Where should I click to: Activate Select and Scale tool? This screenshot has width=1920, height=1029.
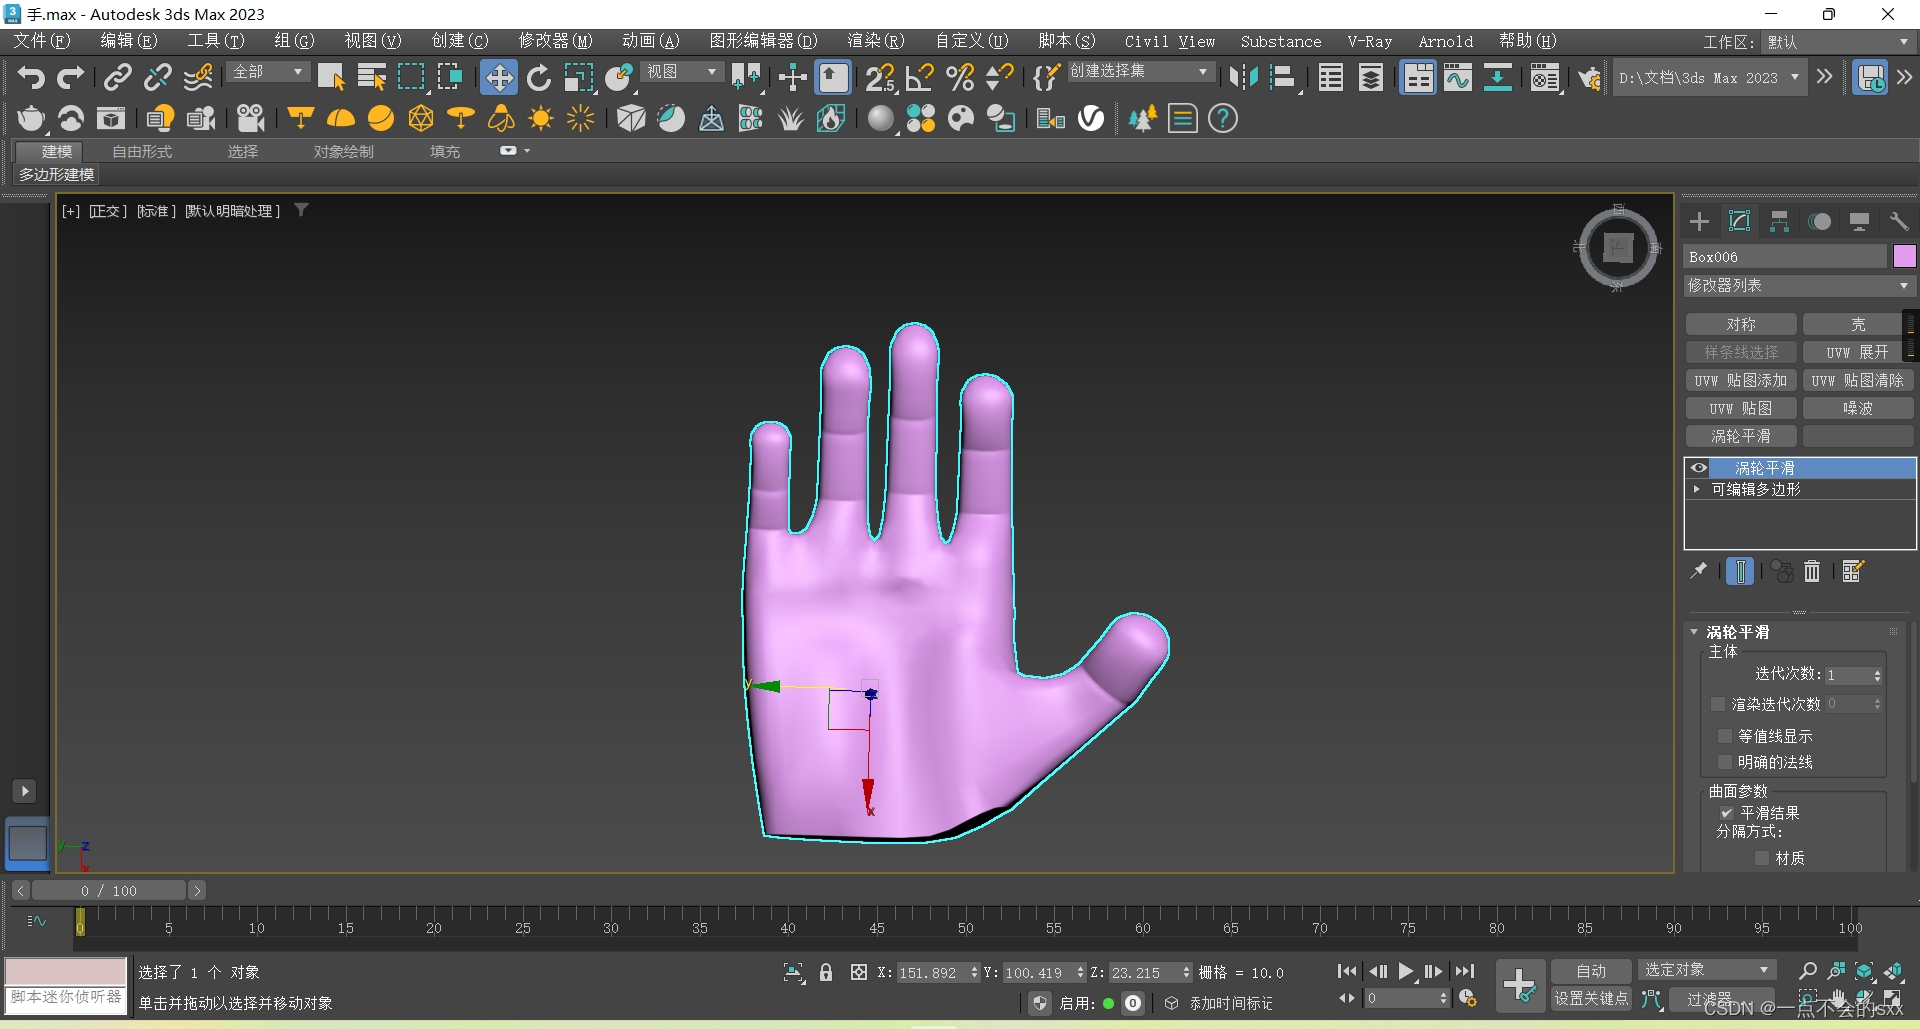click(x=578, y=78)
